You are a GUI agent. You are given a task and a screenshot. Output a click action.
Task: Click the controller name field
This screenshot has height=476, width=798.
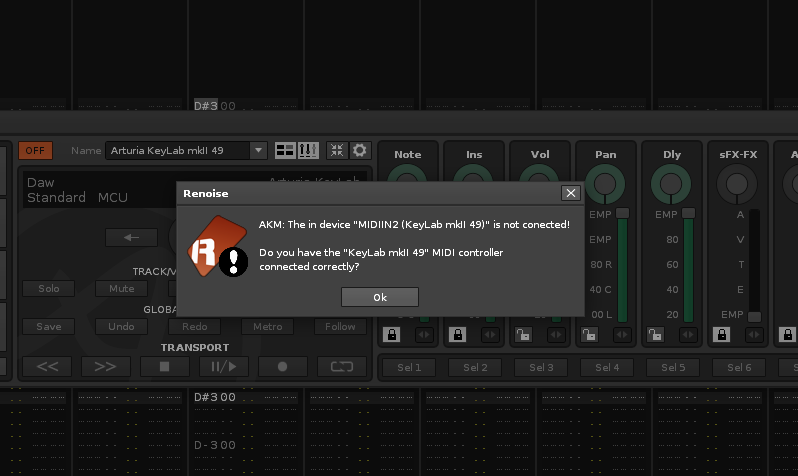tap(178, 150)
